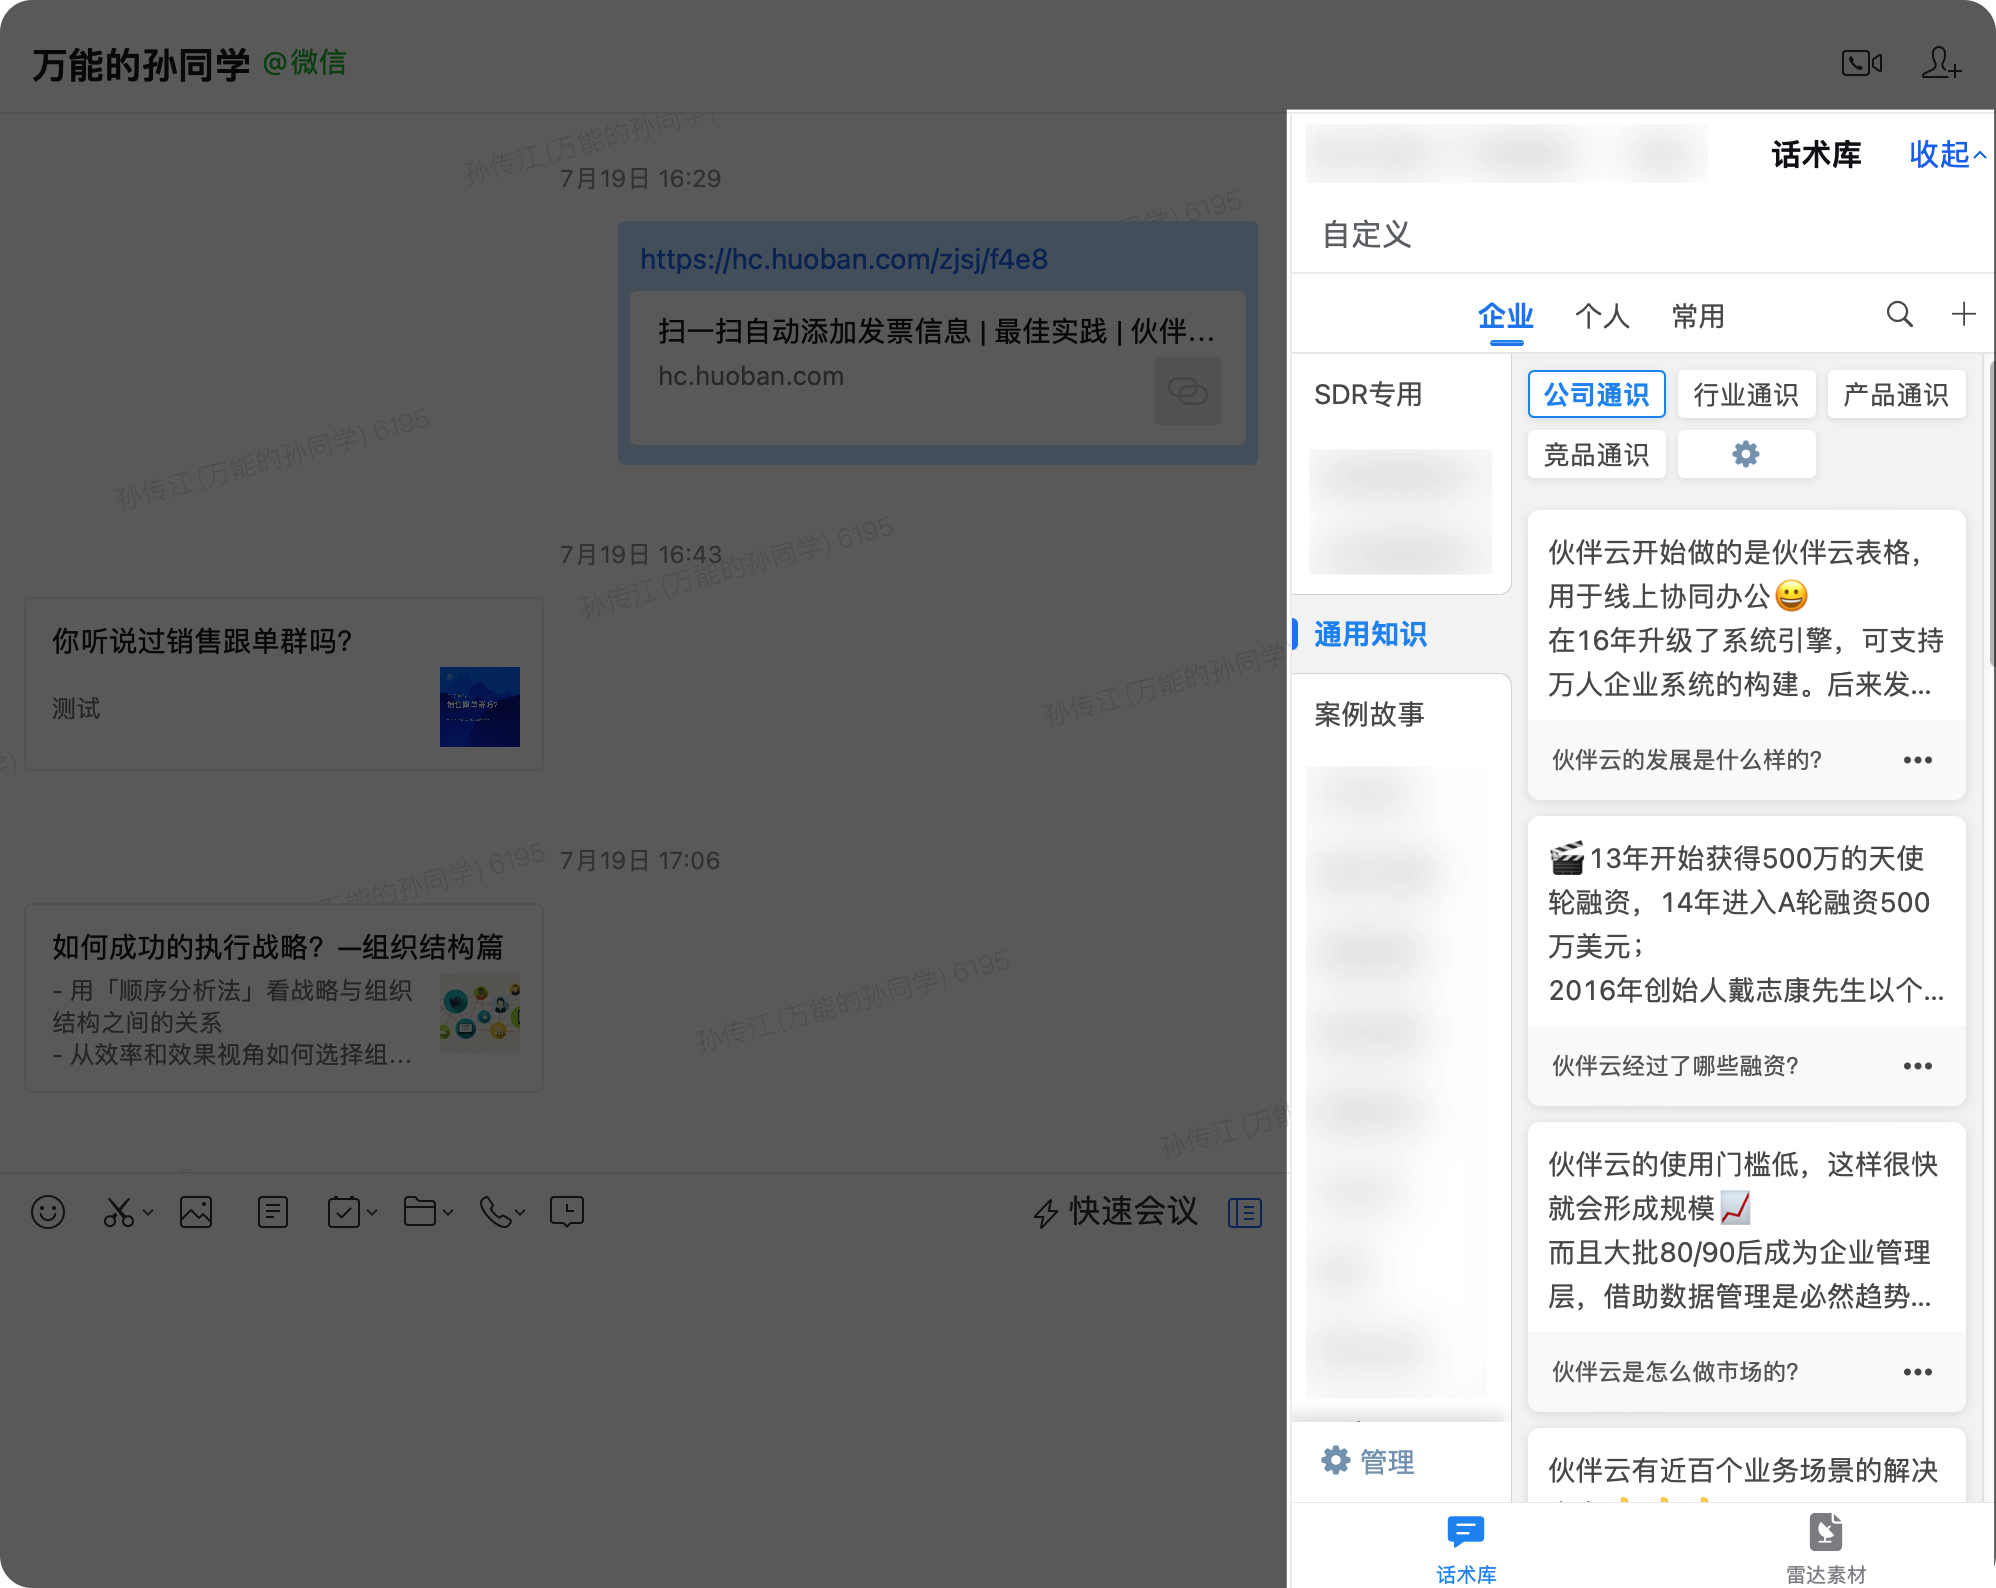Click the add member icon
1996x1588 pixels.
click(1940, 63)
